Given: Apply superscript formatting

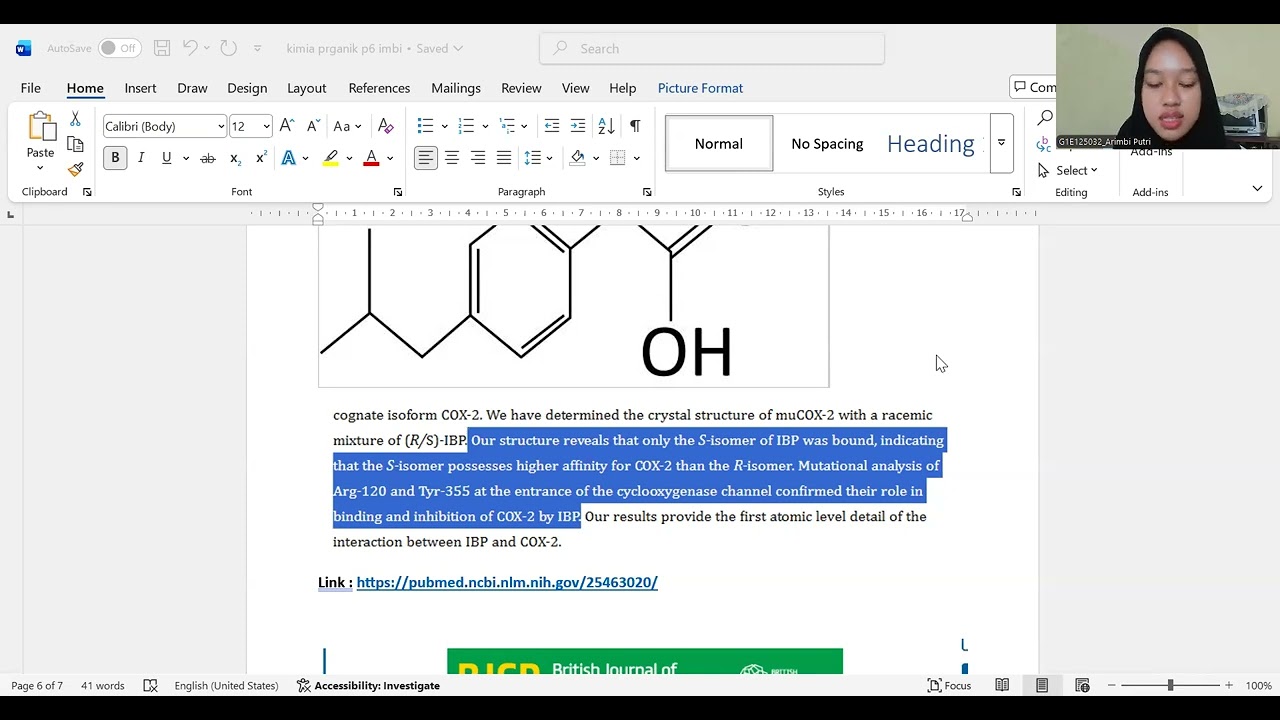Looking at the screenshot, I should pos(261,158).
